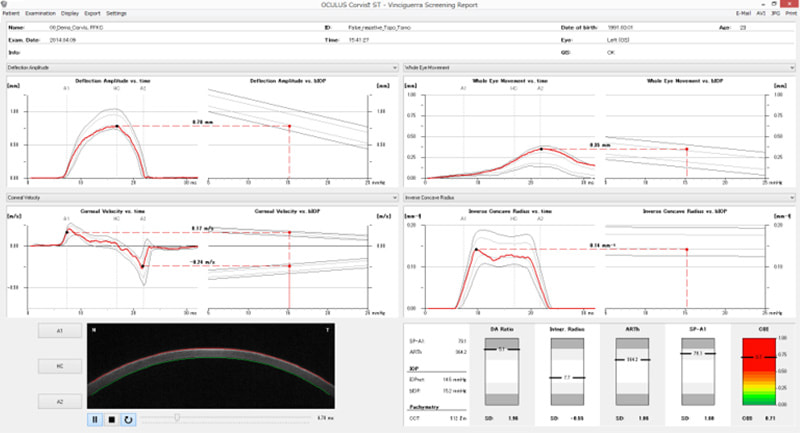Click the SP-A1 deviation bar
Screen dimensions: 800x433
697,371
